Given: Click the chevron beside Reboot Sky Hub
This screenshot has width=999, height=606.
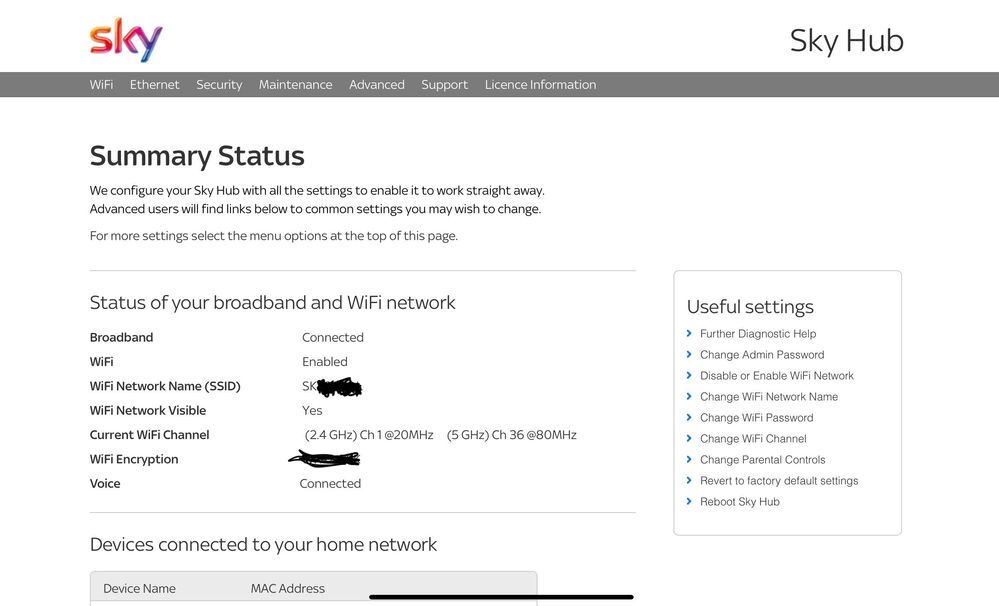Looking at the screenshot, I should point(690,502).
